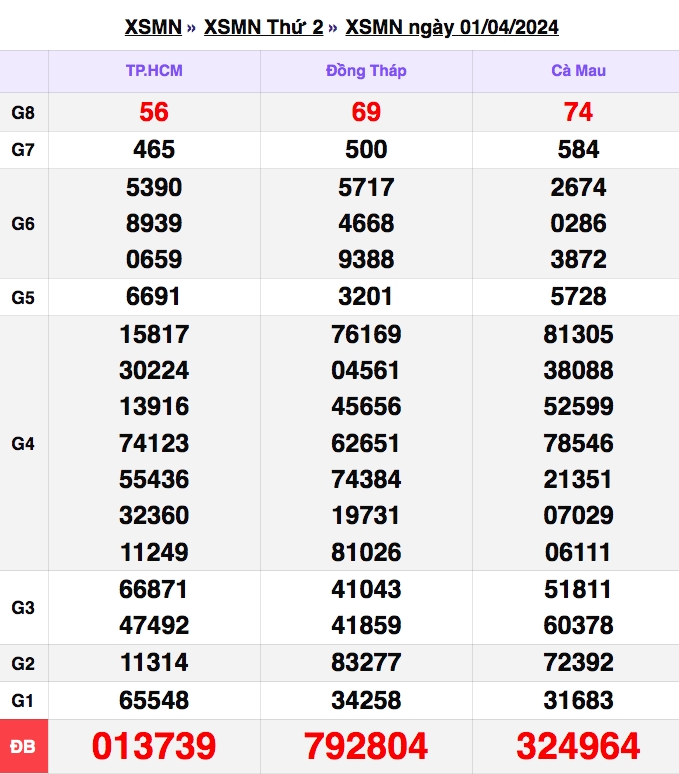679x774 pixels.
Task: Click G4 number 52599
Action: tap(578, 407)
